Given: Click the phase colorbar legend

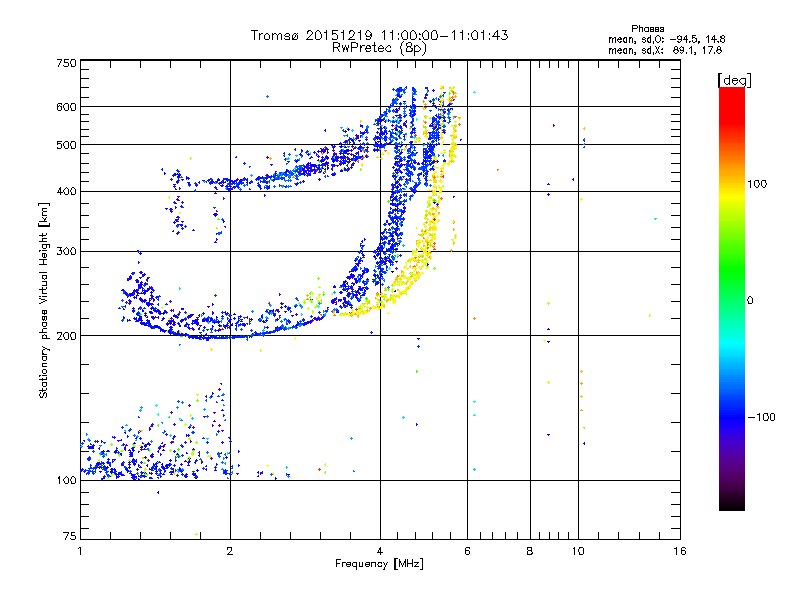Looking at the screenshot, I should [x=732, y=298].
